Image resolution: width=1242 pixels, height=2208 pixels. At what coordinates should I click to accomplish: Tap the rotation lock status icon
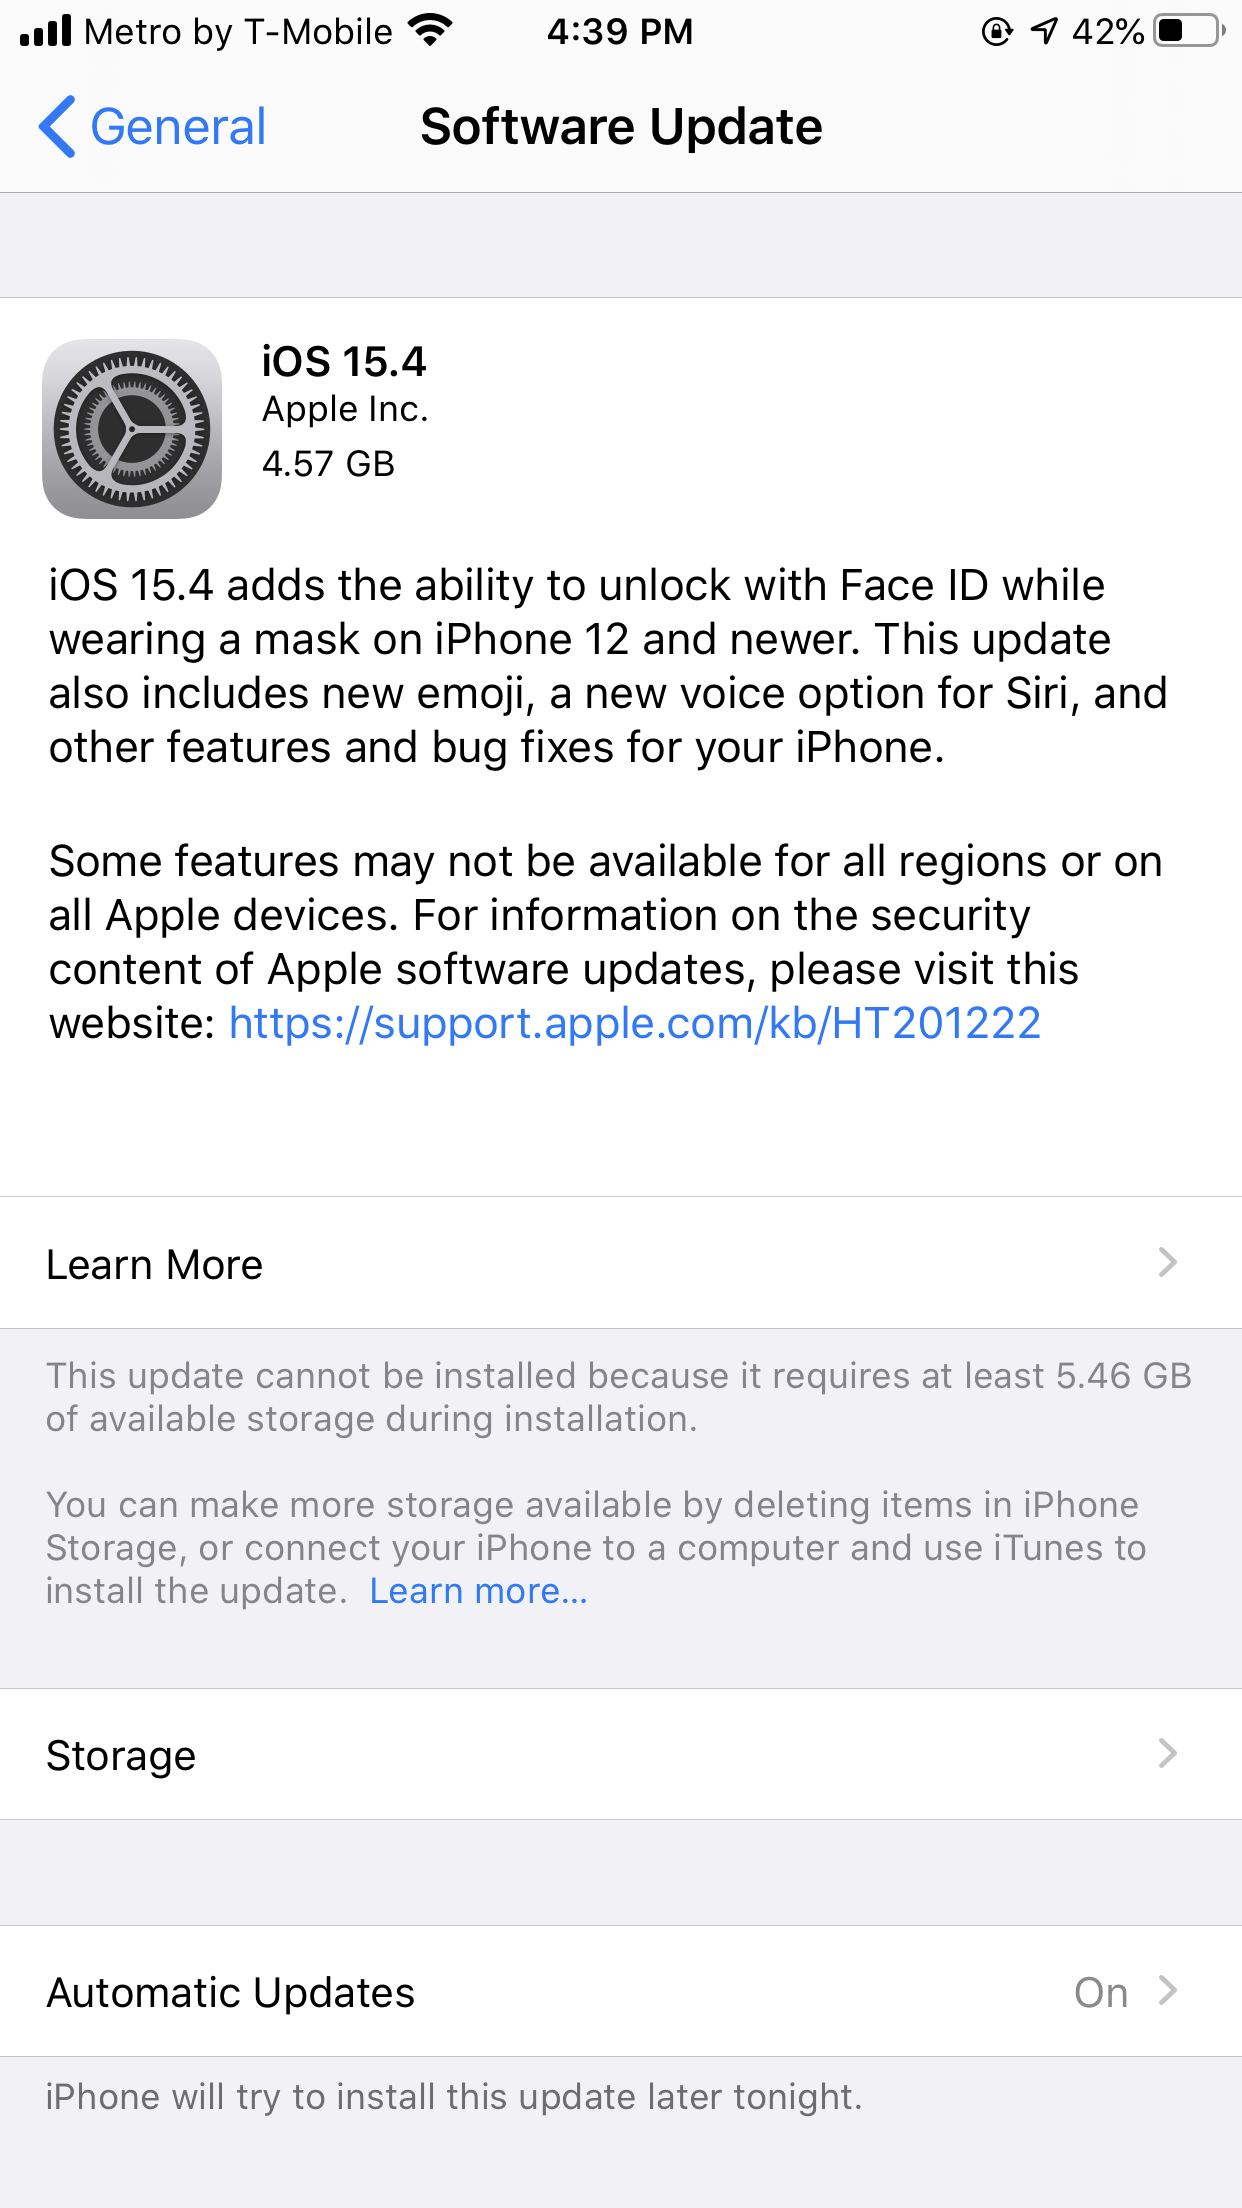coord(996,31)
